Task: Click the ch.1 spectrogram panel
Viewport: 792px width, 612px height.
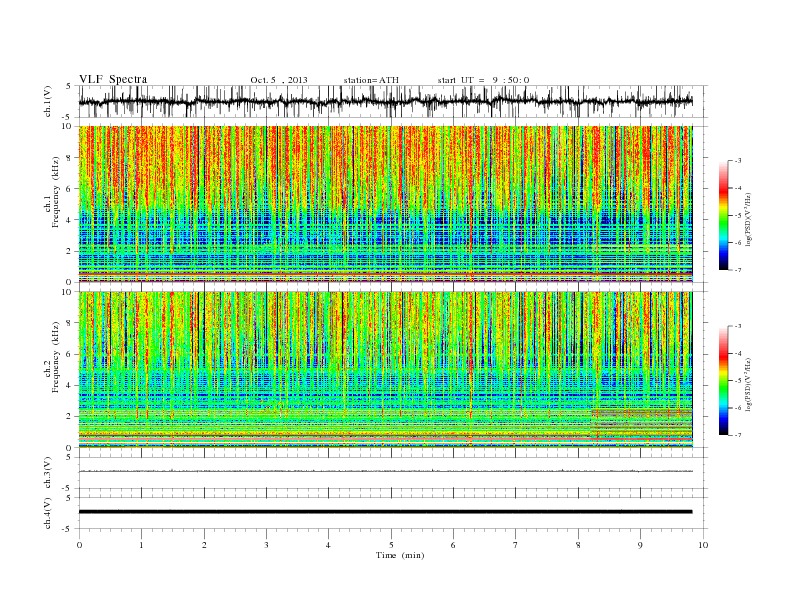Action: point(385,204)
